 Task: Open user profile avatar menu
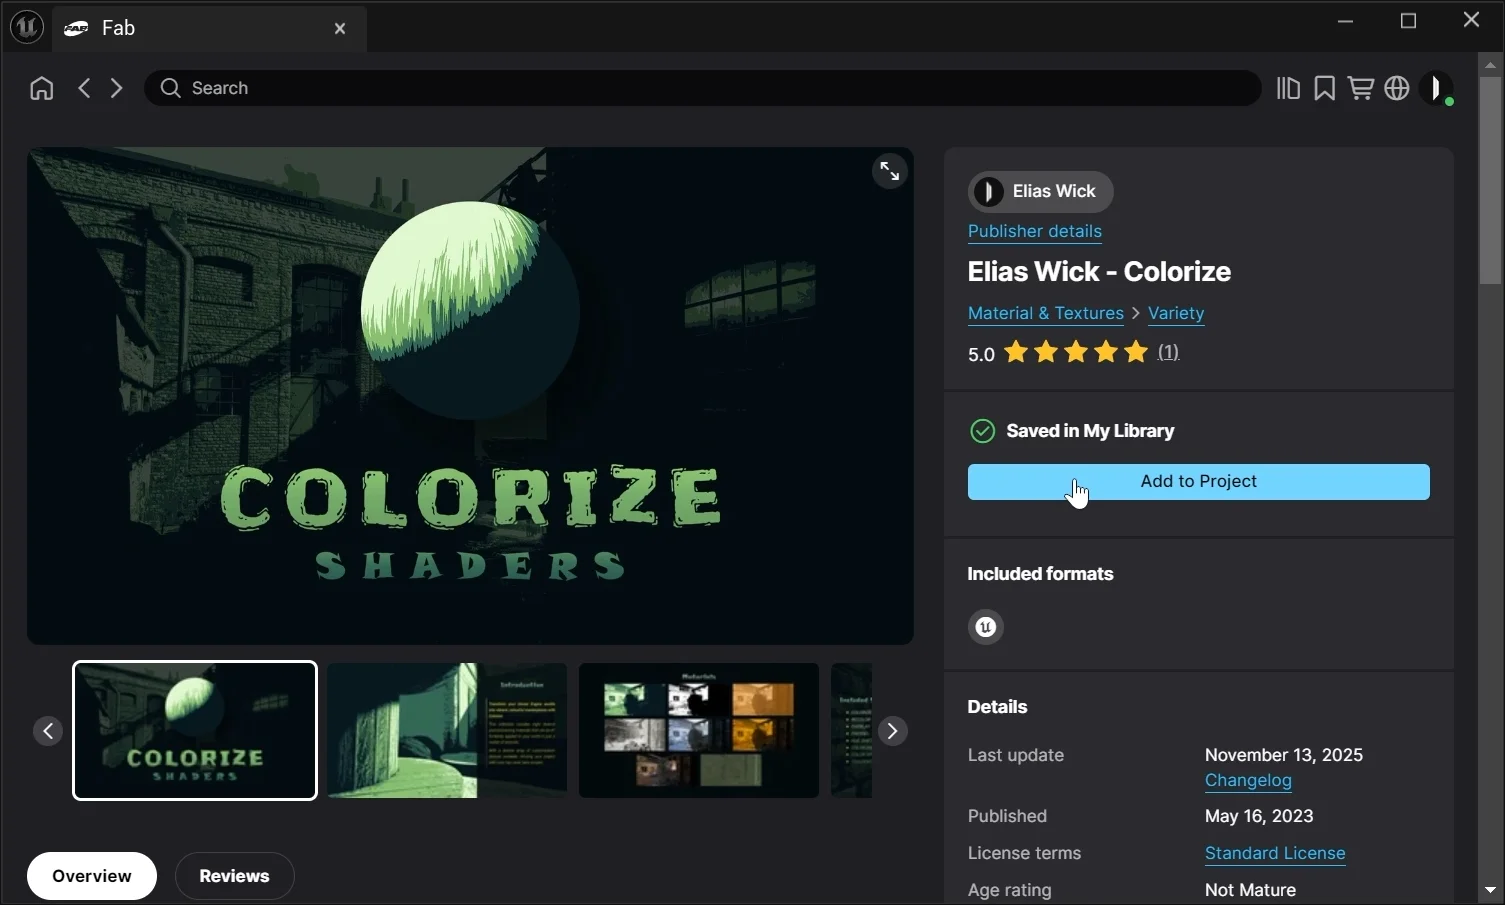click(1436, 88)
